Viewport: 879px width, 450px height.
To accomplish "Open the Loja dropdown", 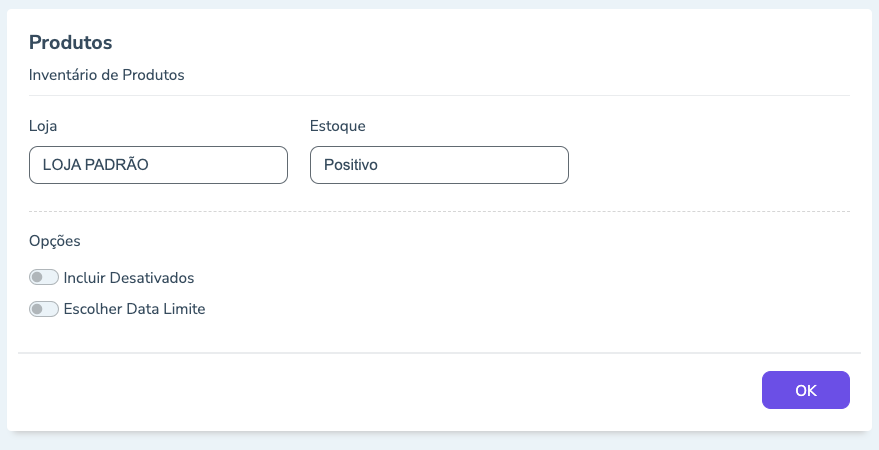I will (x=158, y=165).
